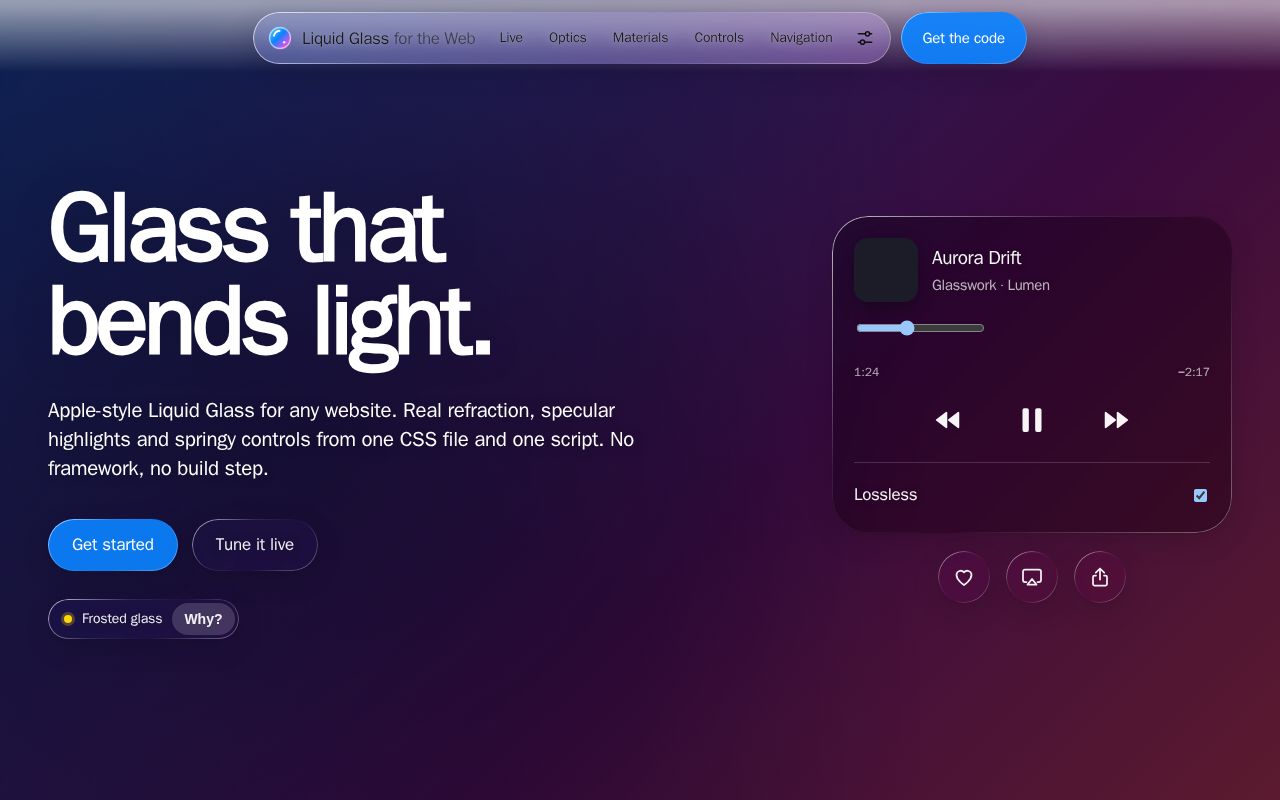Like the track with the heart icon
Image resolution: width=1280 pixels, height=800 pixels.
[x=964, y=577]
